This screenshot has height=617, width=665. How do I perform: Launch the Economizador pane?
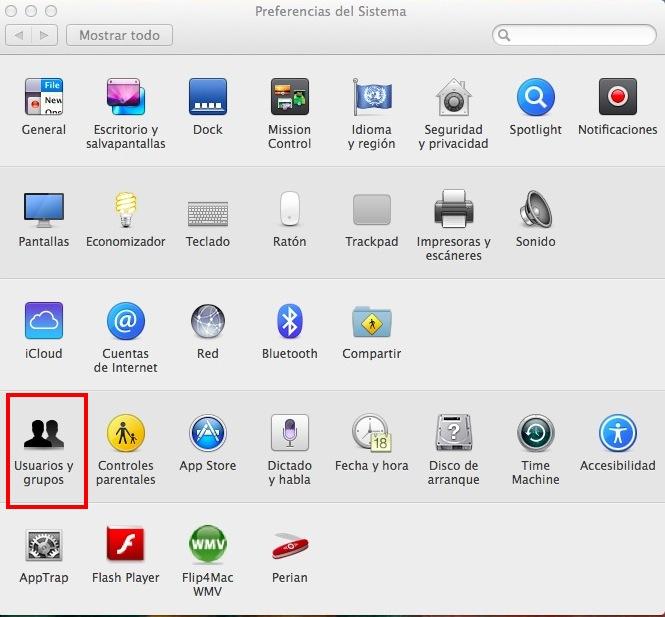[126, 210]
